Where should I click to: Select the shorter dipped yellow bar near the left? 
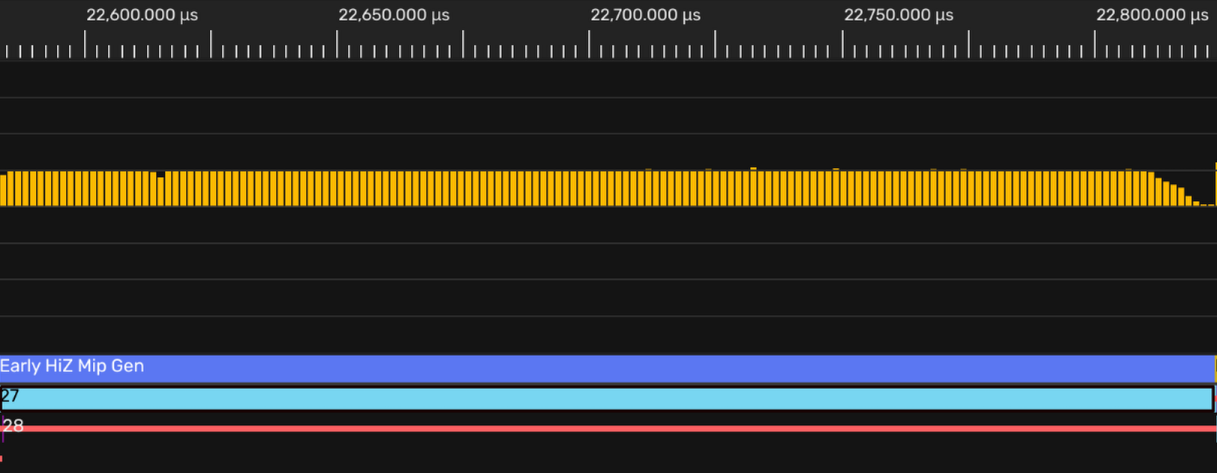[160, 191]
